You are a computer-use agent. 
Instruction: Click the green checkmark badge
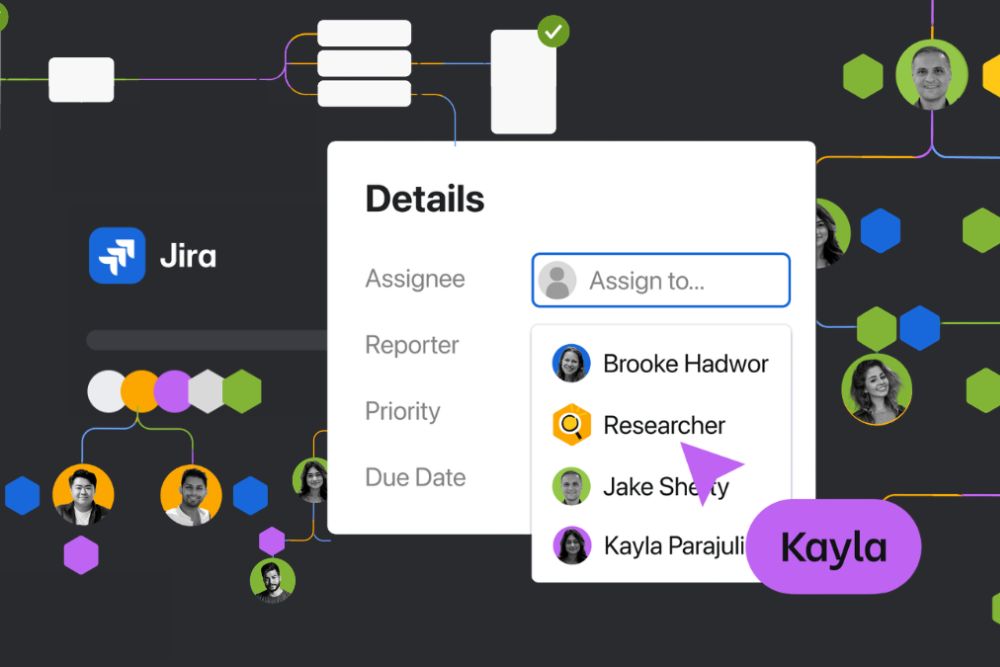pos(553,31)
